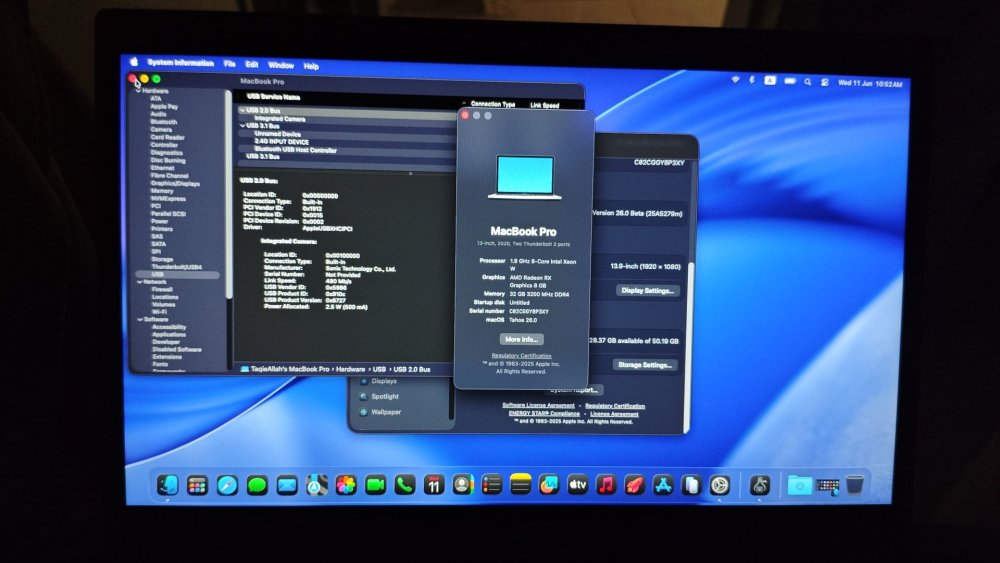Image resolution: width=1000 pixels, height=563 pixels.
Task: Open the System Information menu
Action: (x=180, y=62)
